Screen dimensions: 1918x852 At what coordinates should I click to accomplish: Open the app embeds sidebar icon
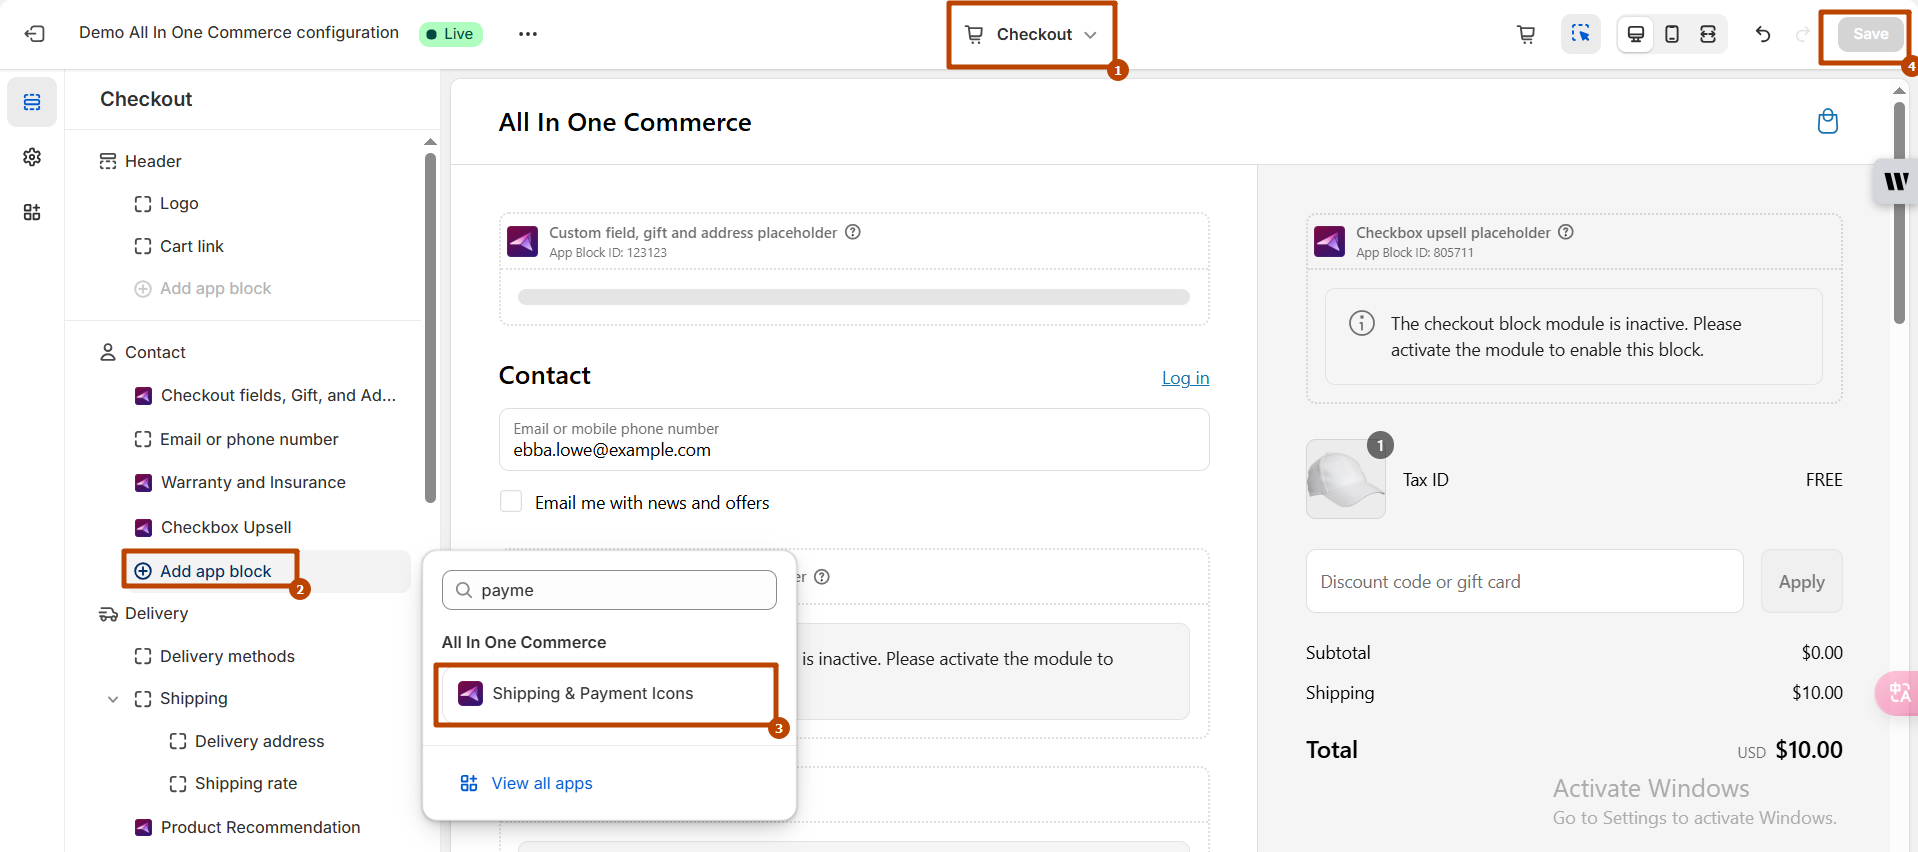(32, 212)
